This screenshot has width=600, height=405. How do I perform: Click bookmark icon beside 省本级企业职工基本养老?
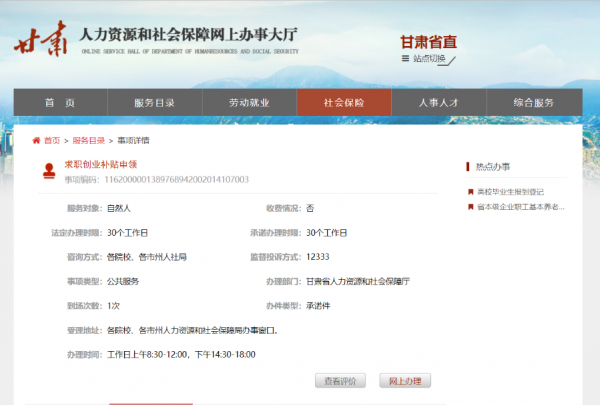(x=471, y=207)
